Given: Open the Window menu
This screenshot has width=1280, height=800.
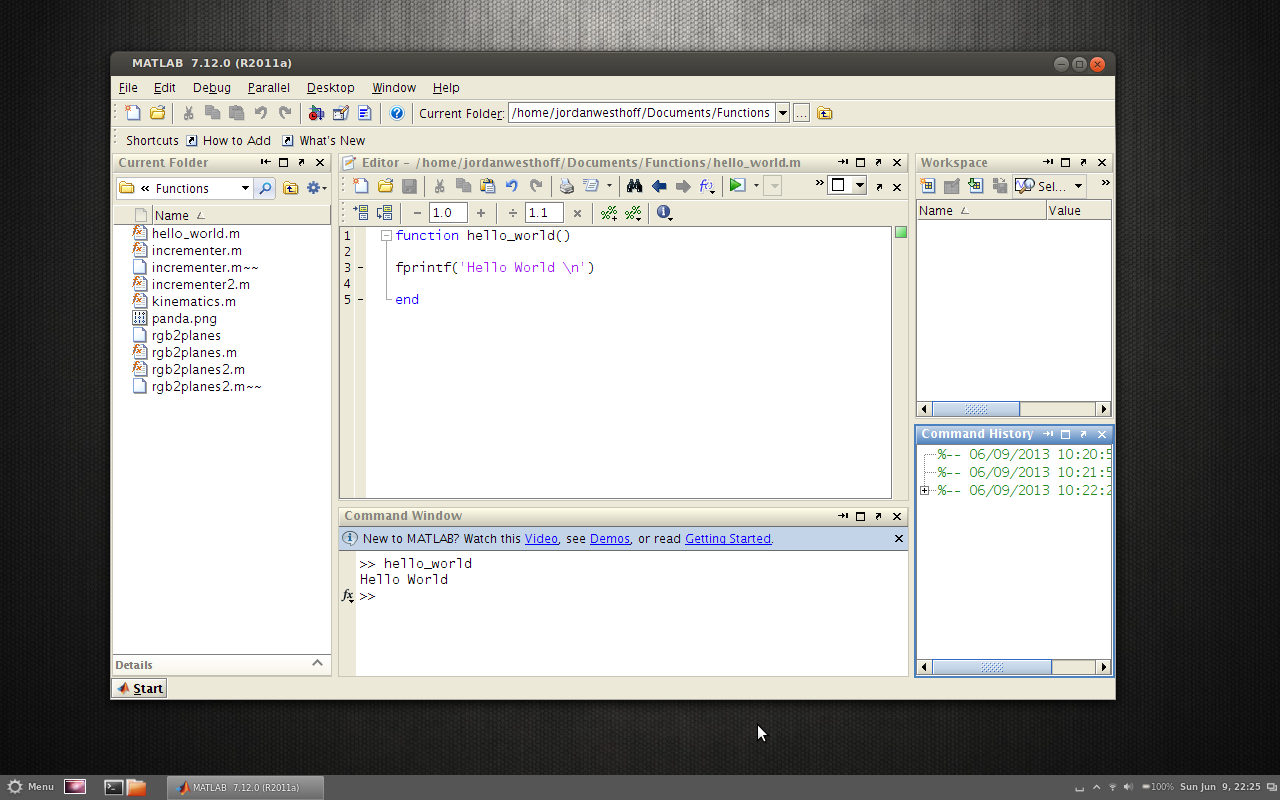Looking at the screenshot, I should click(x=394, y=88).
